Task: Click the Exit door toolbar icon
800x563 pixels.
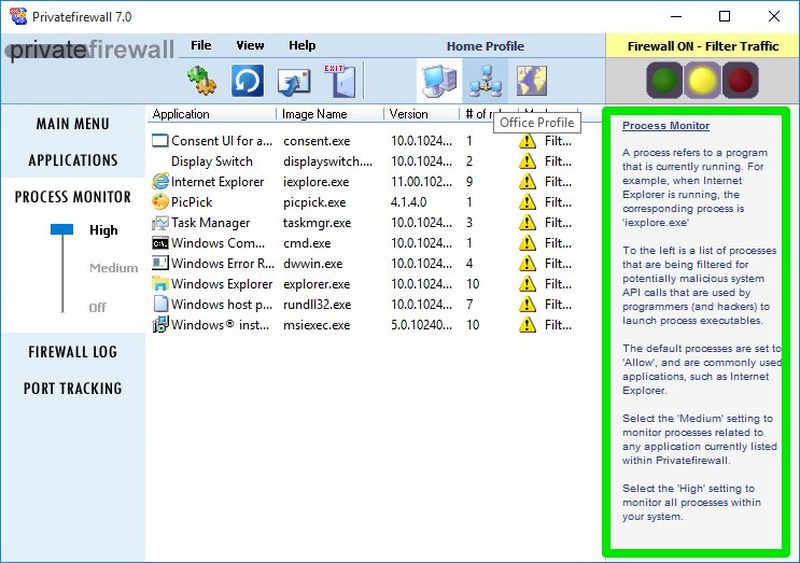Action: [x=340, y=81]
